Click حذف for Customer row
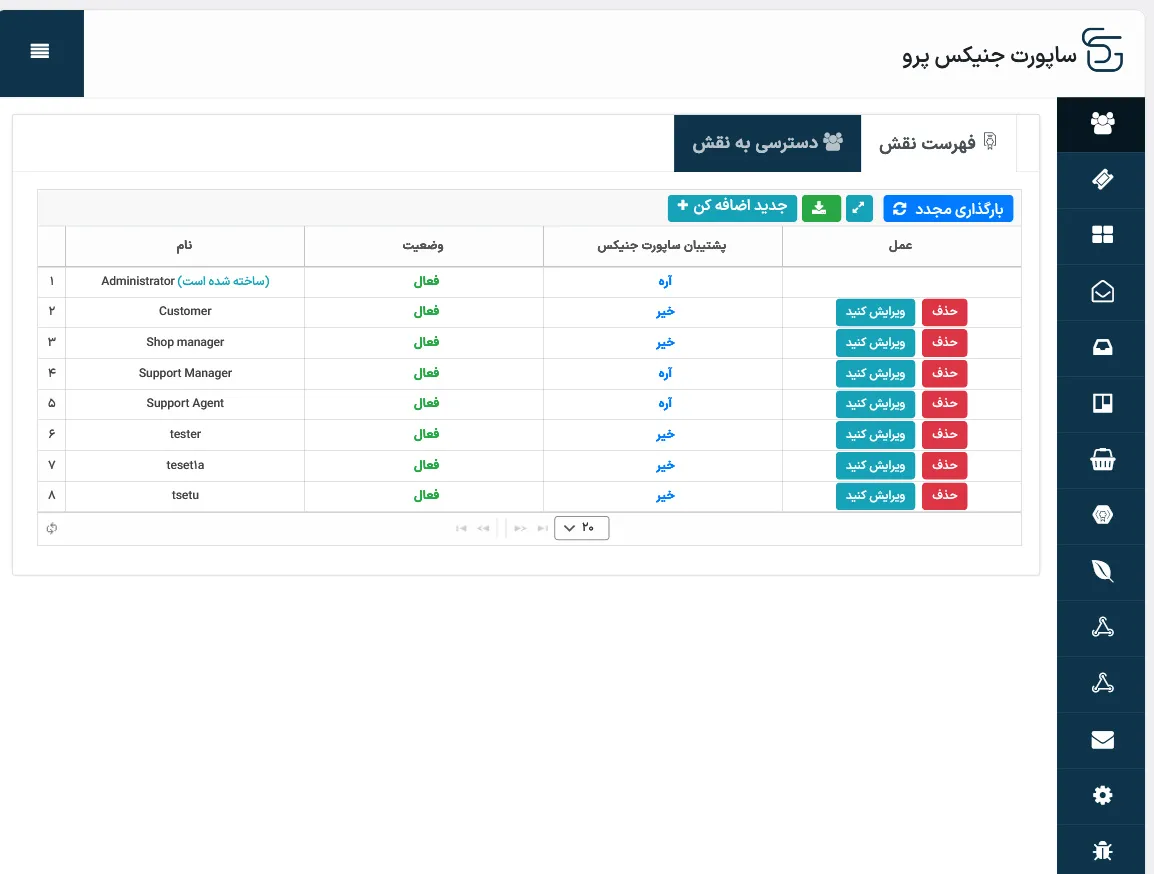 tap(944, 312)
